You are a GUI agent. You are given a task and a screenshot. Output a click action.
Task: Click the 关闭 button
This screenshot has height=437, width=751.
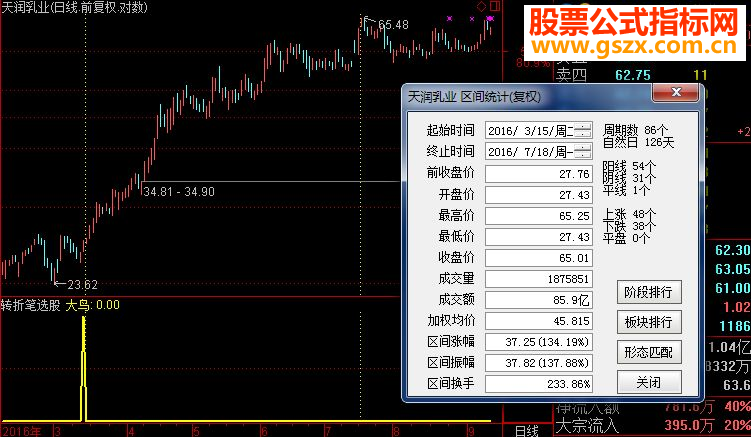pos(649,382)
